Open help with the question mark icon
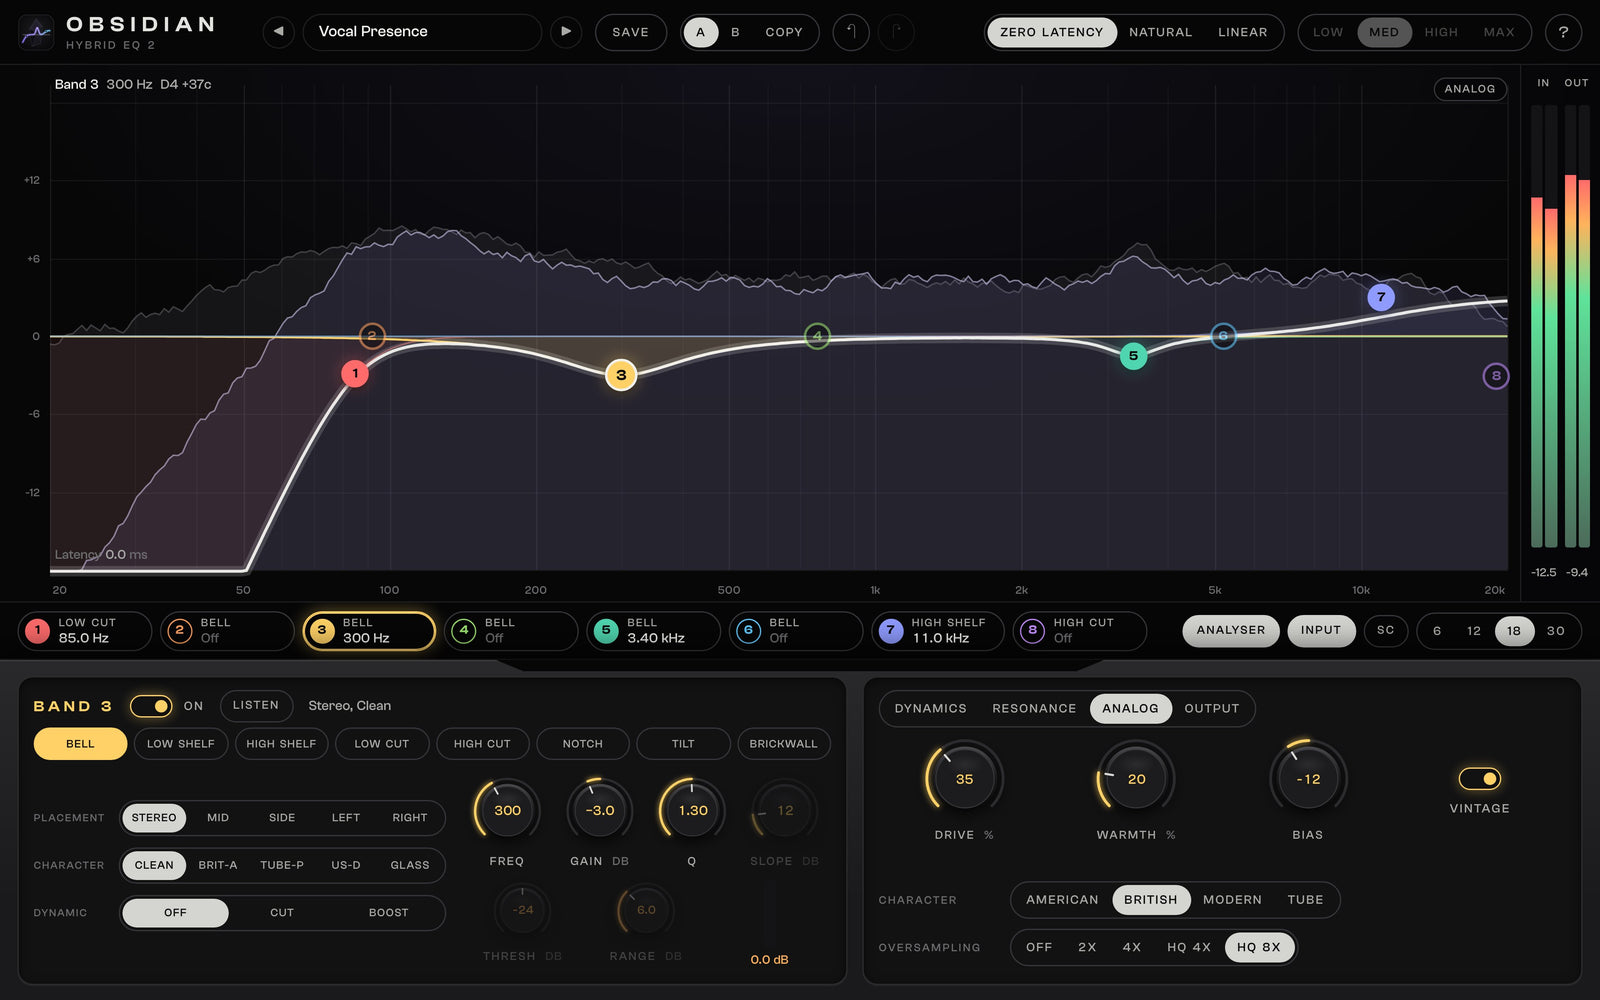The width and height of the screenshot is (1600, 1000). point(1563,32)
